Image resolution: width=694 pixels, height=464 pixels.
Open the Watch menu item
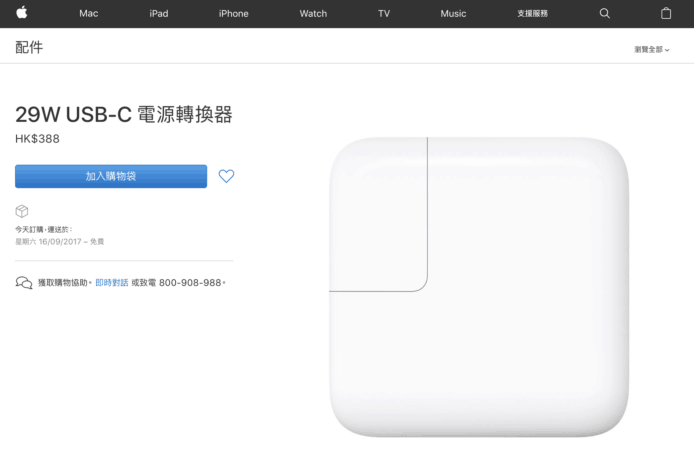(x=313, y=13)
